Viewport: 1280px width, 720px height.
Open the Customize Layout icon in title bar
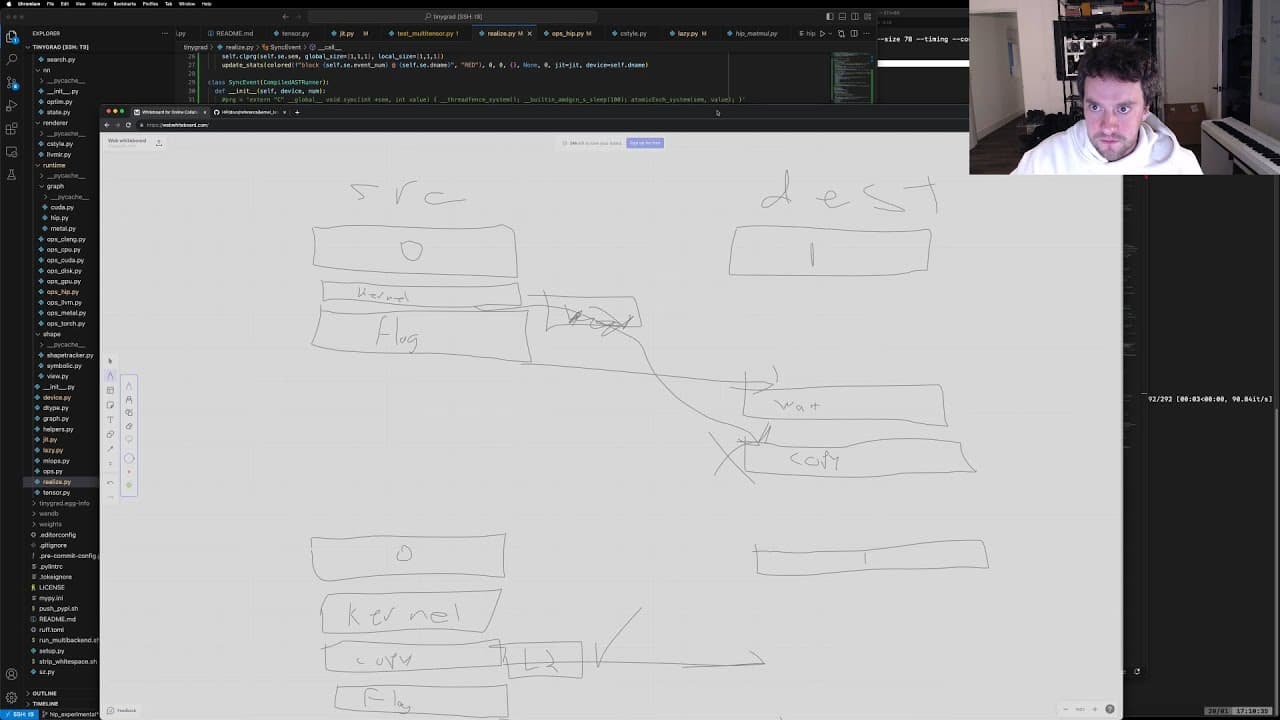click(x=867, y=16)
